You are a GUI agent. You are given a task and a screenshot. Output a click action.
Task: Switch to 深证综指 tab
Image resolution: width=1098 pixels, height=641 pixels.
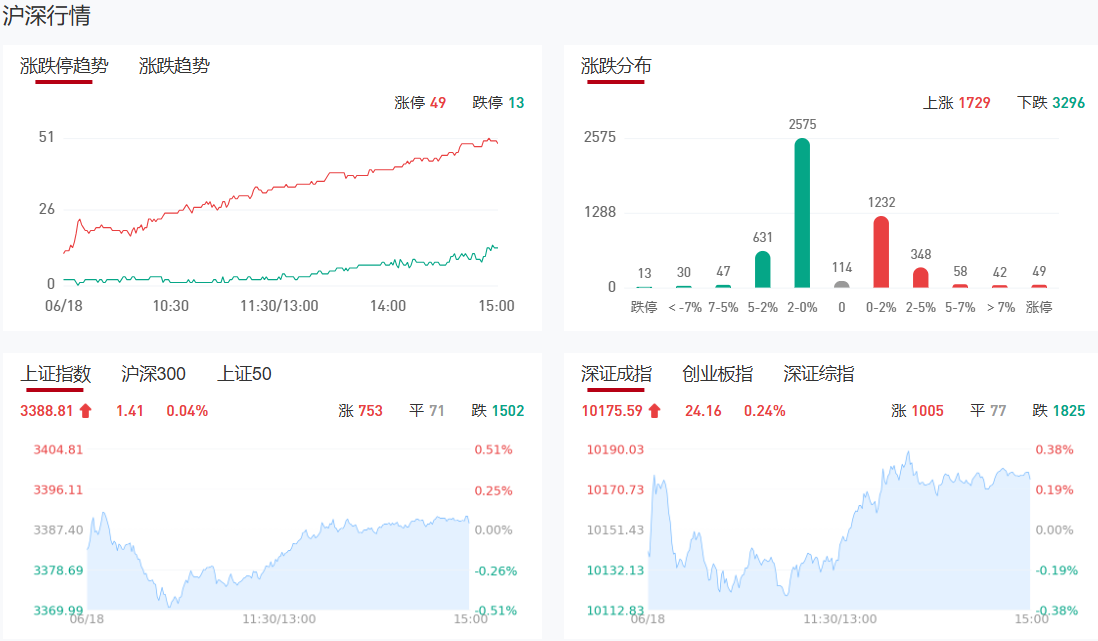(x=819, y=374)
